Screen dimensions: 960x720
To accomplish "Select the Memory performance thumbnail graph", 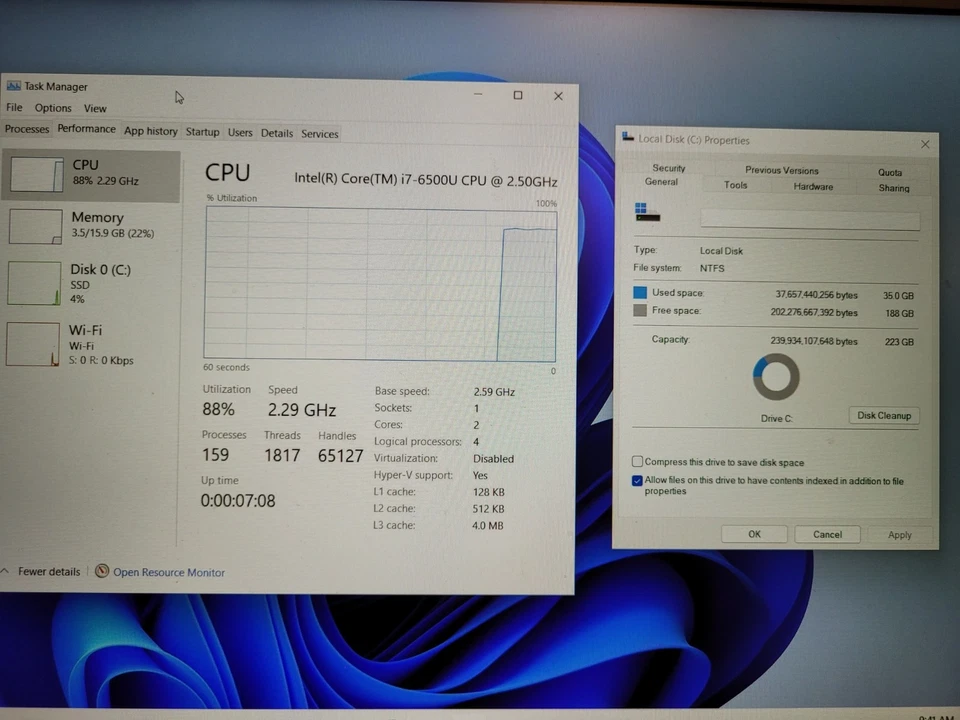I will (x=36, y=227).
